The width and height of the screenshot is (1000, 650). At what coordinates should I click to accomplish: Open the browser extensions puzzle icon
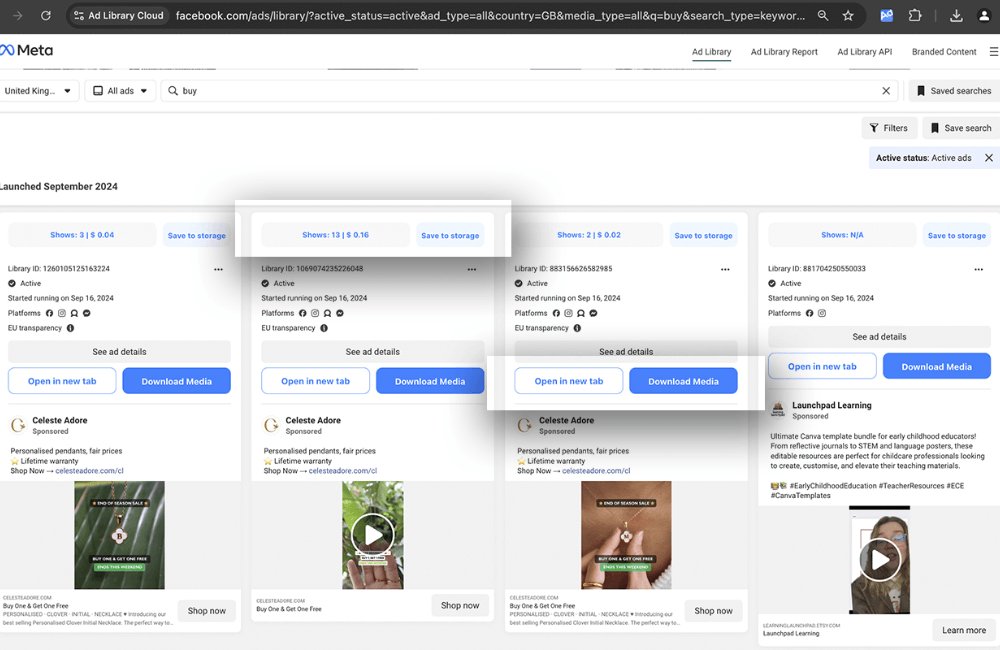[915, 16]
